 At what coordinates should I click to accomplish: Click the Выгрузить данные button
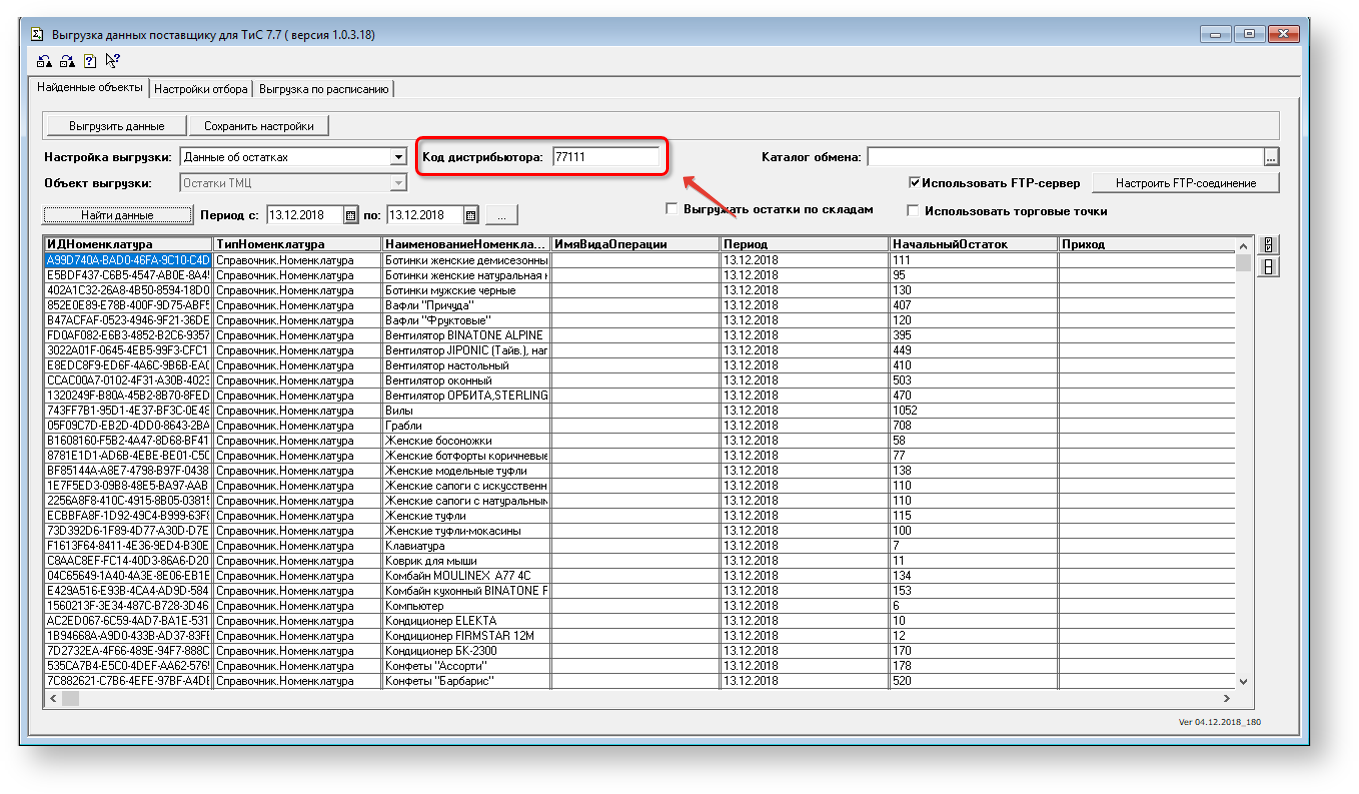[x=117, y=126]
